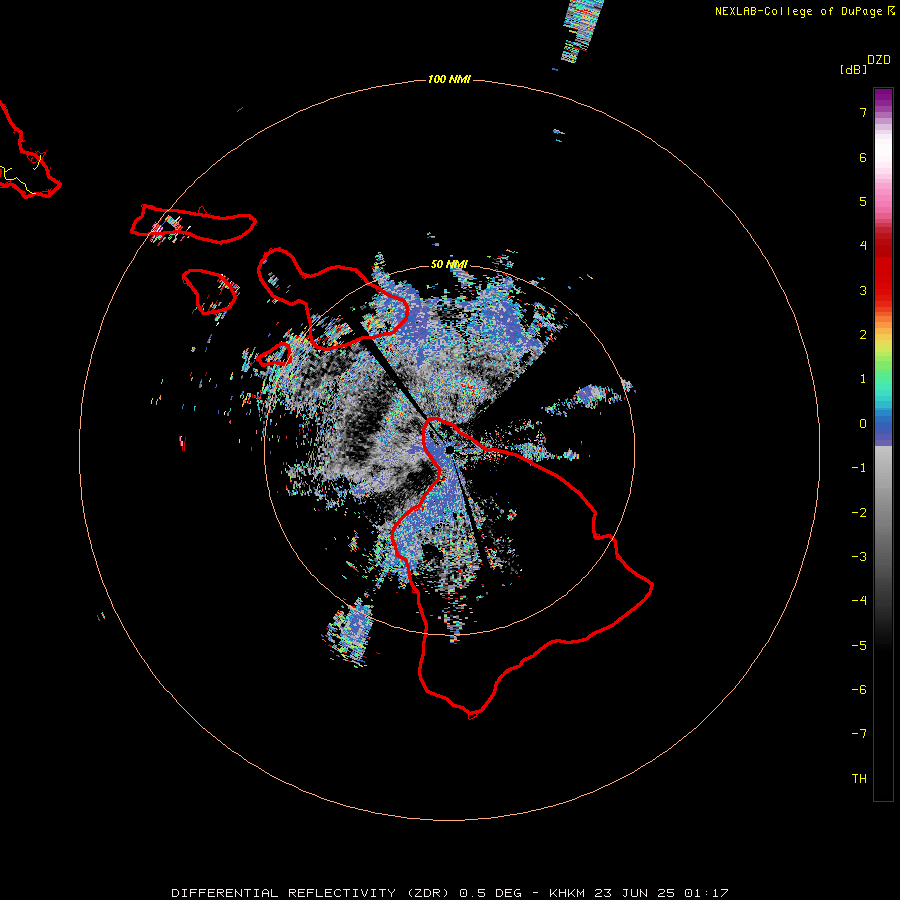The image size is (900, 900).
Task: Click the 2 value on color scale
Action: pyautogui.click(x=863, y=335)
